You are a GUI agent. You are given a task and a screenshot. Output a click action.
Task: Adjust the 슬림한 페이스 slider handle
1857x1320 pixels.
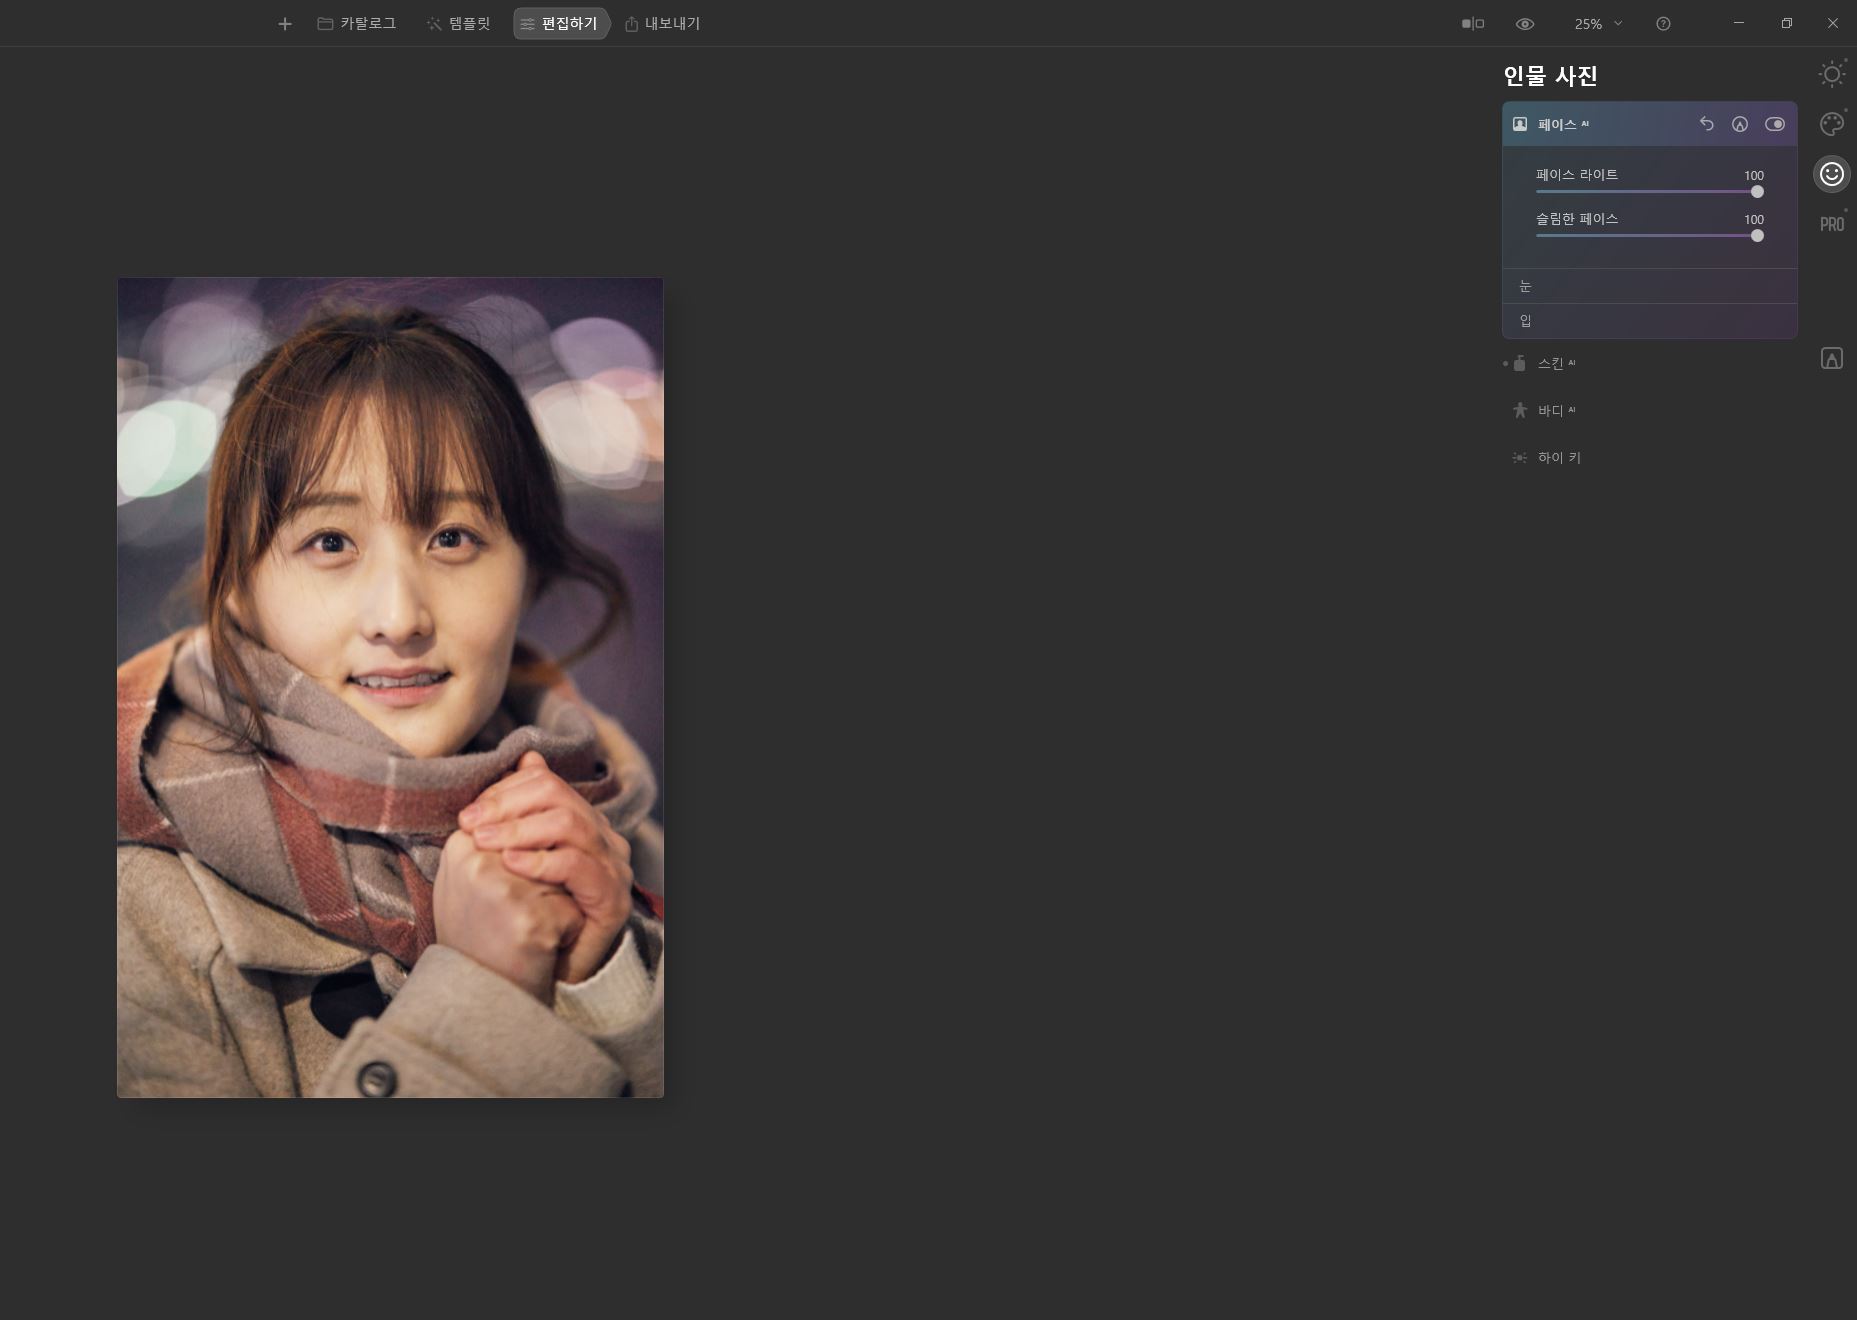coord(1757,236)
